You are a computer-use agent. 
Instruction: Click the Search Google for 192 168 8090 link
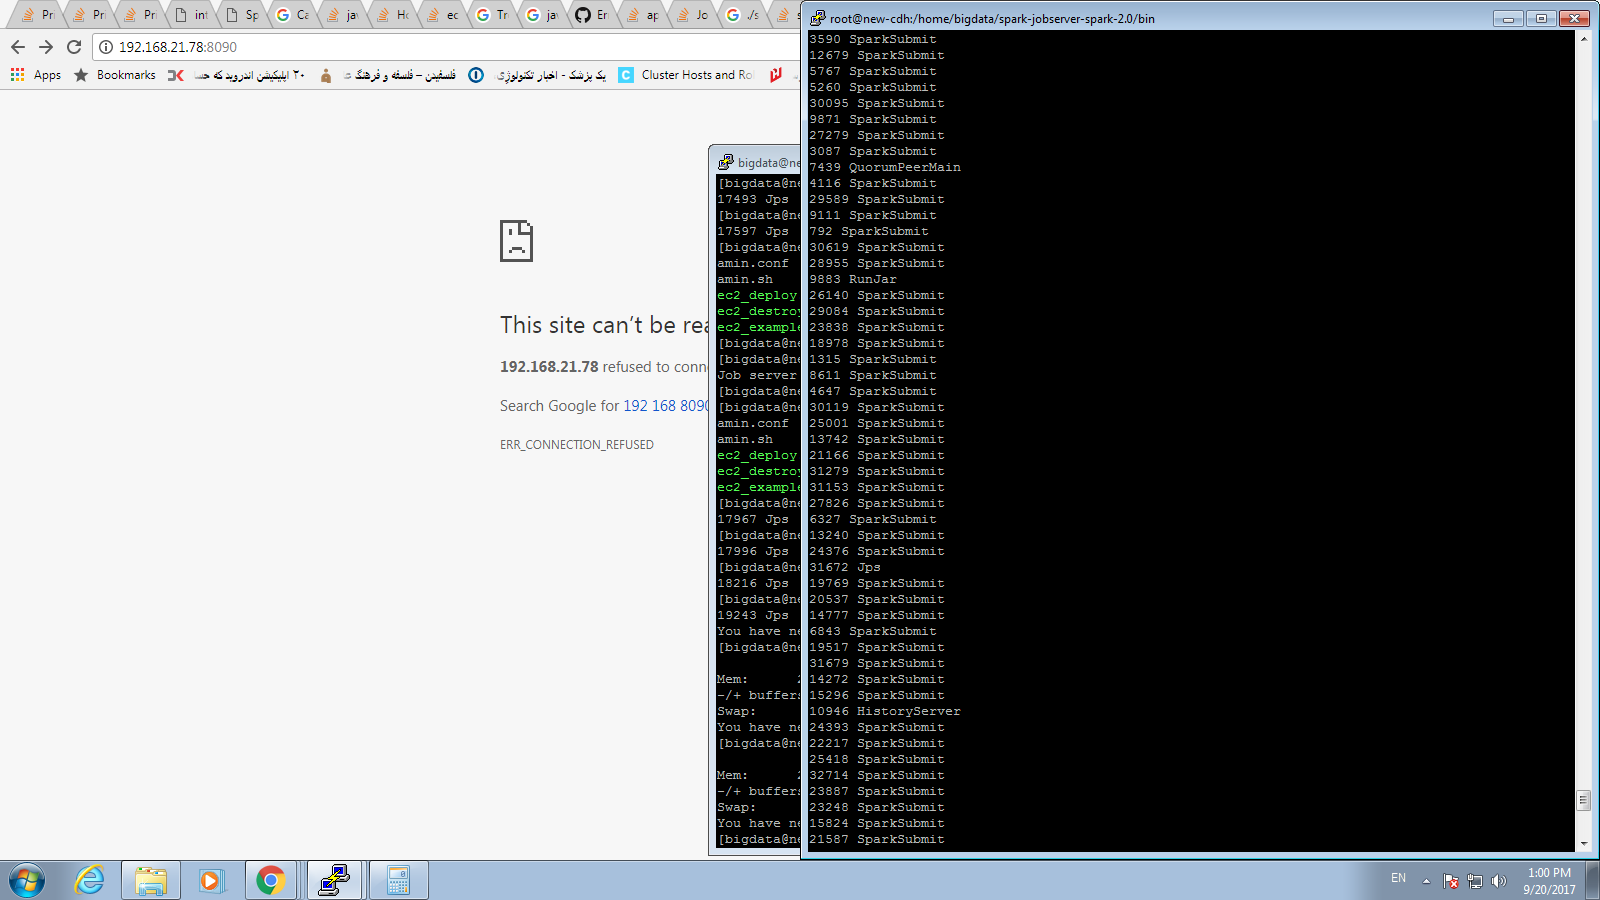[x=663, y=406]
